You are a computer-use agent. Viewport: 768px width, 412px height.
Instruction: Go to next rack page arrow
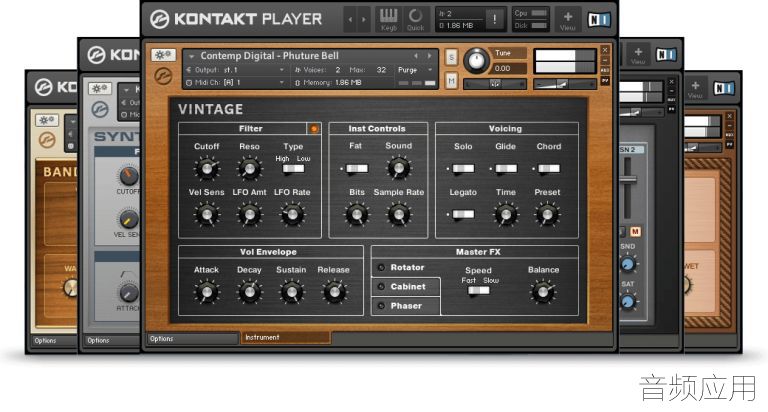pyautogui.click(x=363, y=20)
